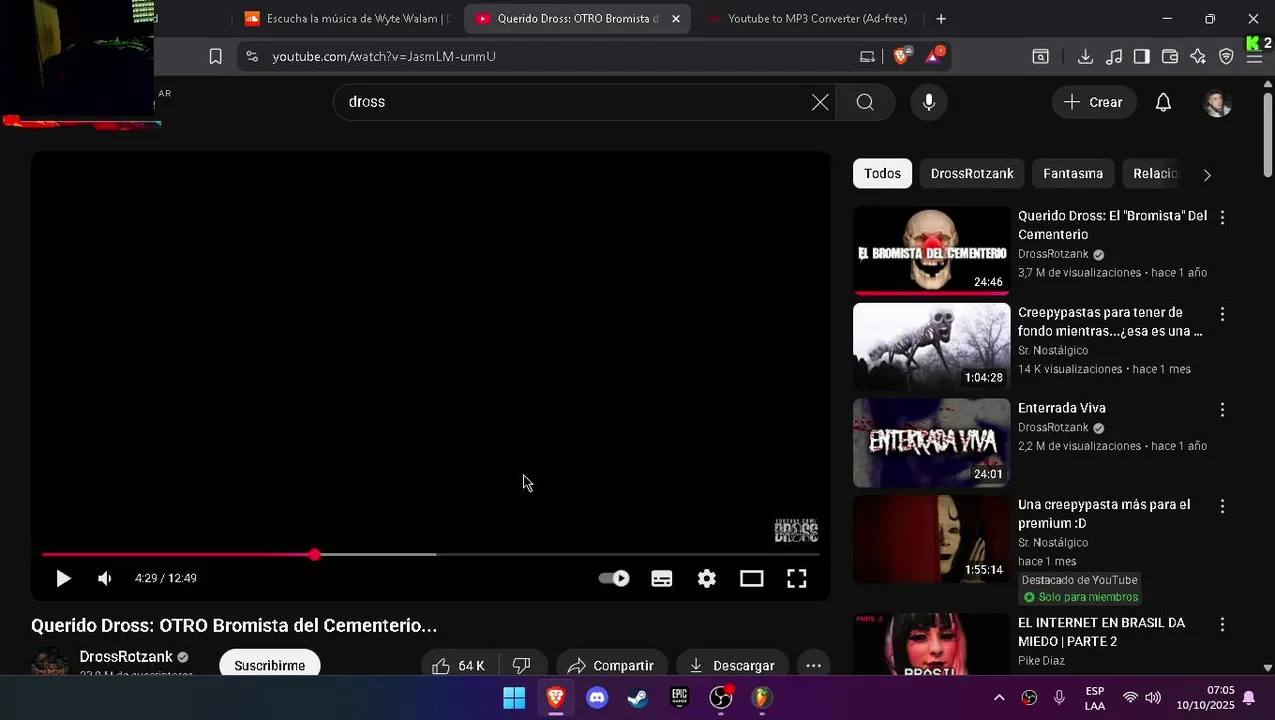Close the Querido Dross browser tab
Screen dimensions: 1275x720
pos(676,18)
